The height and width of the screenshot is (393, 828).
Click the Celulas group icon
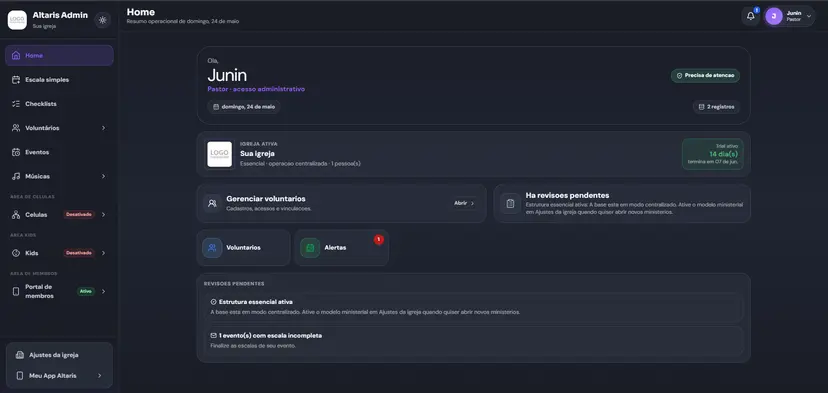16,215
